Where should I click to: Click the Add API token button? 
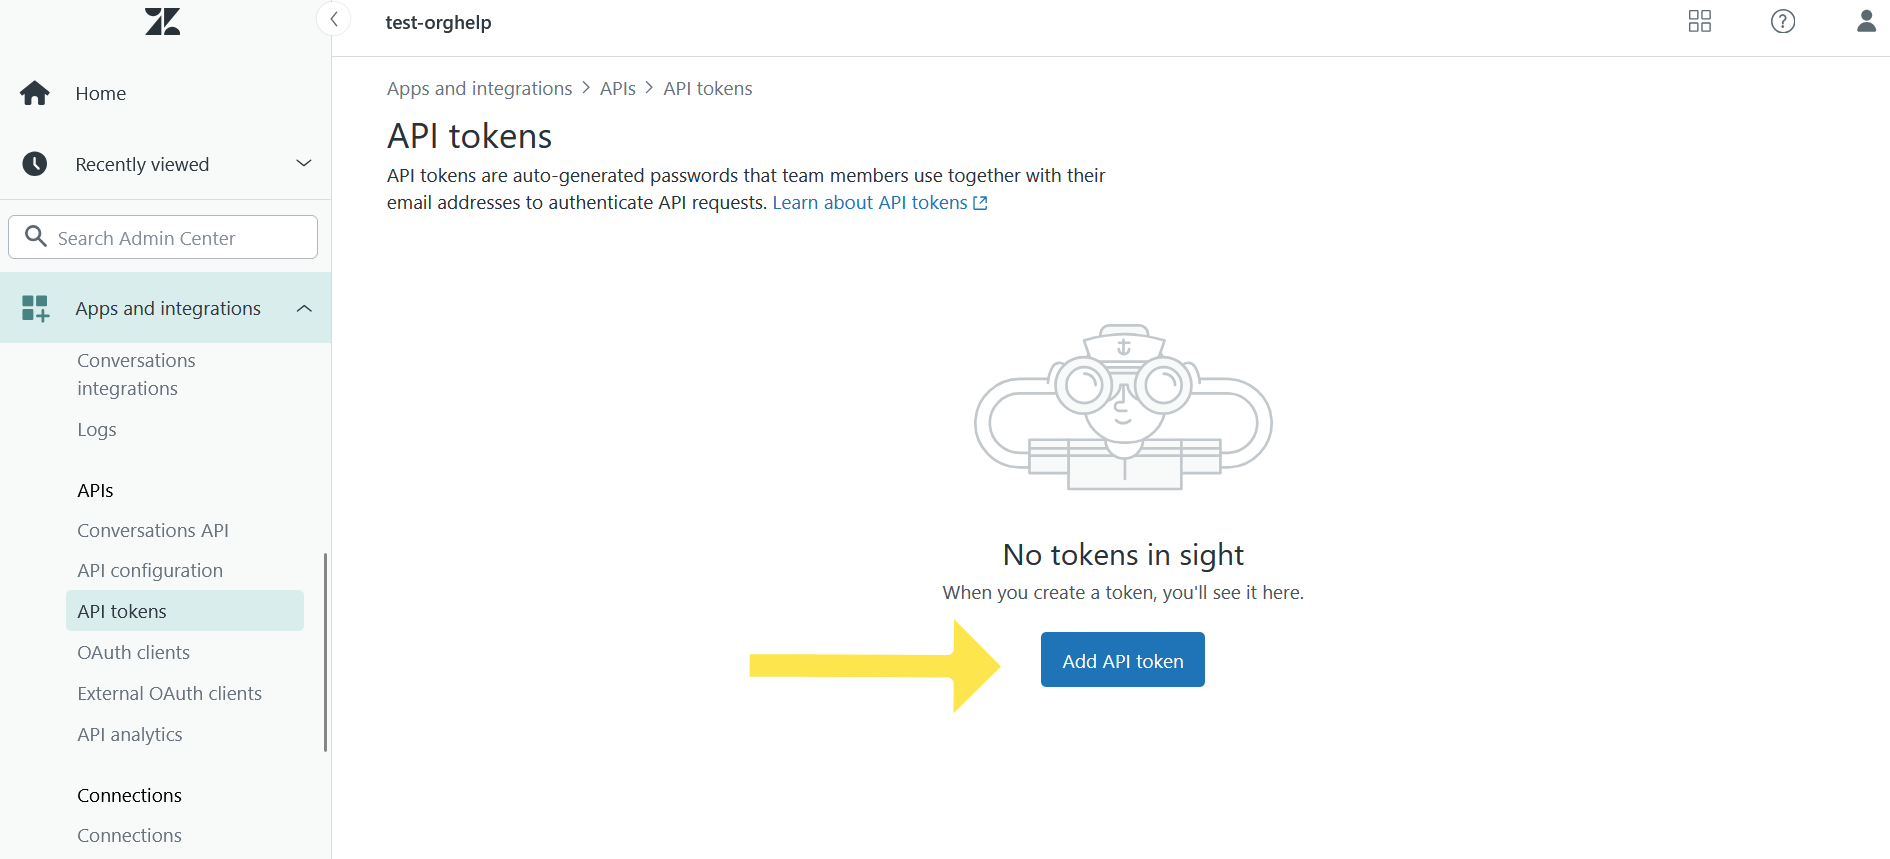point(1122,660)
